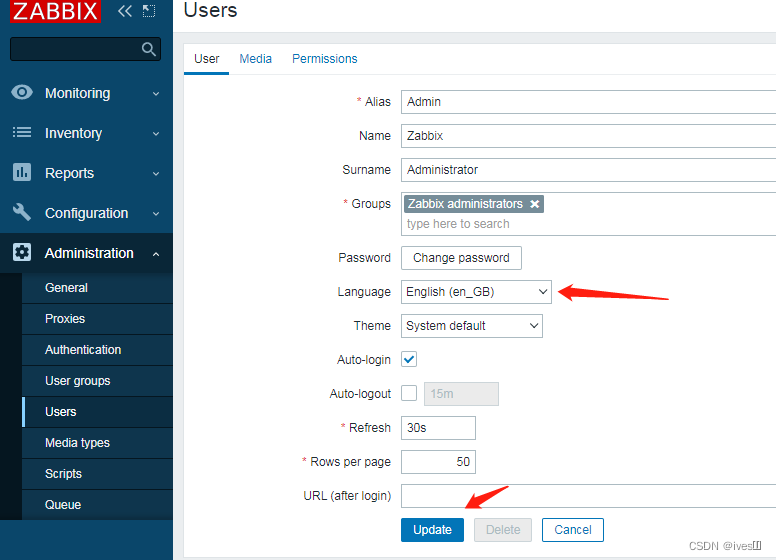Image resolution: width=776 pixels, height=560 pixels.
Task: Enable the Auto-logout checkbox
Action: pos(409,393)
